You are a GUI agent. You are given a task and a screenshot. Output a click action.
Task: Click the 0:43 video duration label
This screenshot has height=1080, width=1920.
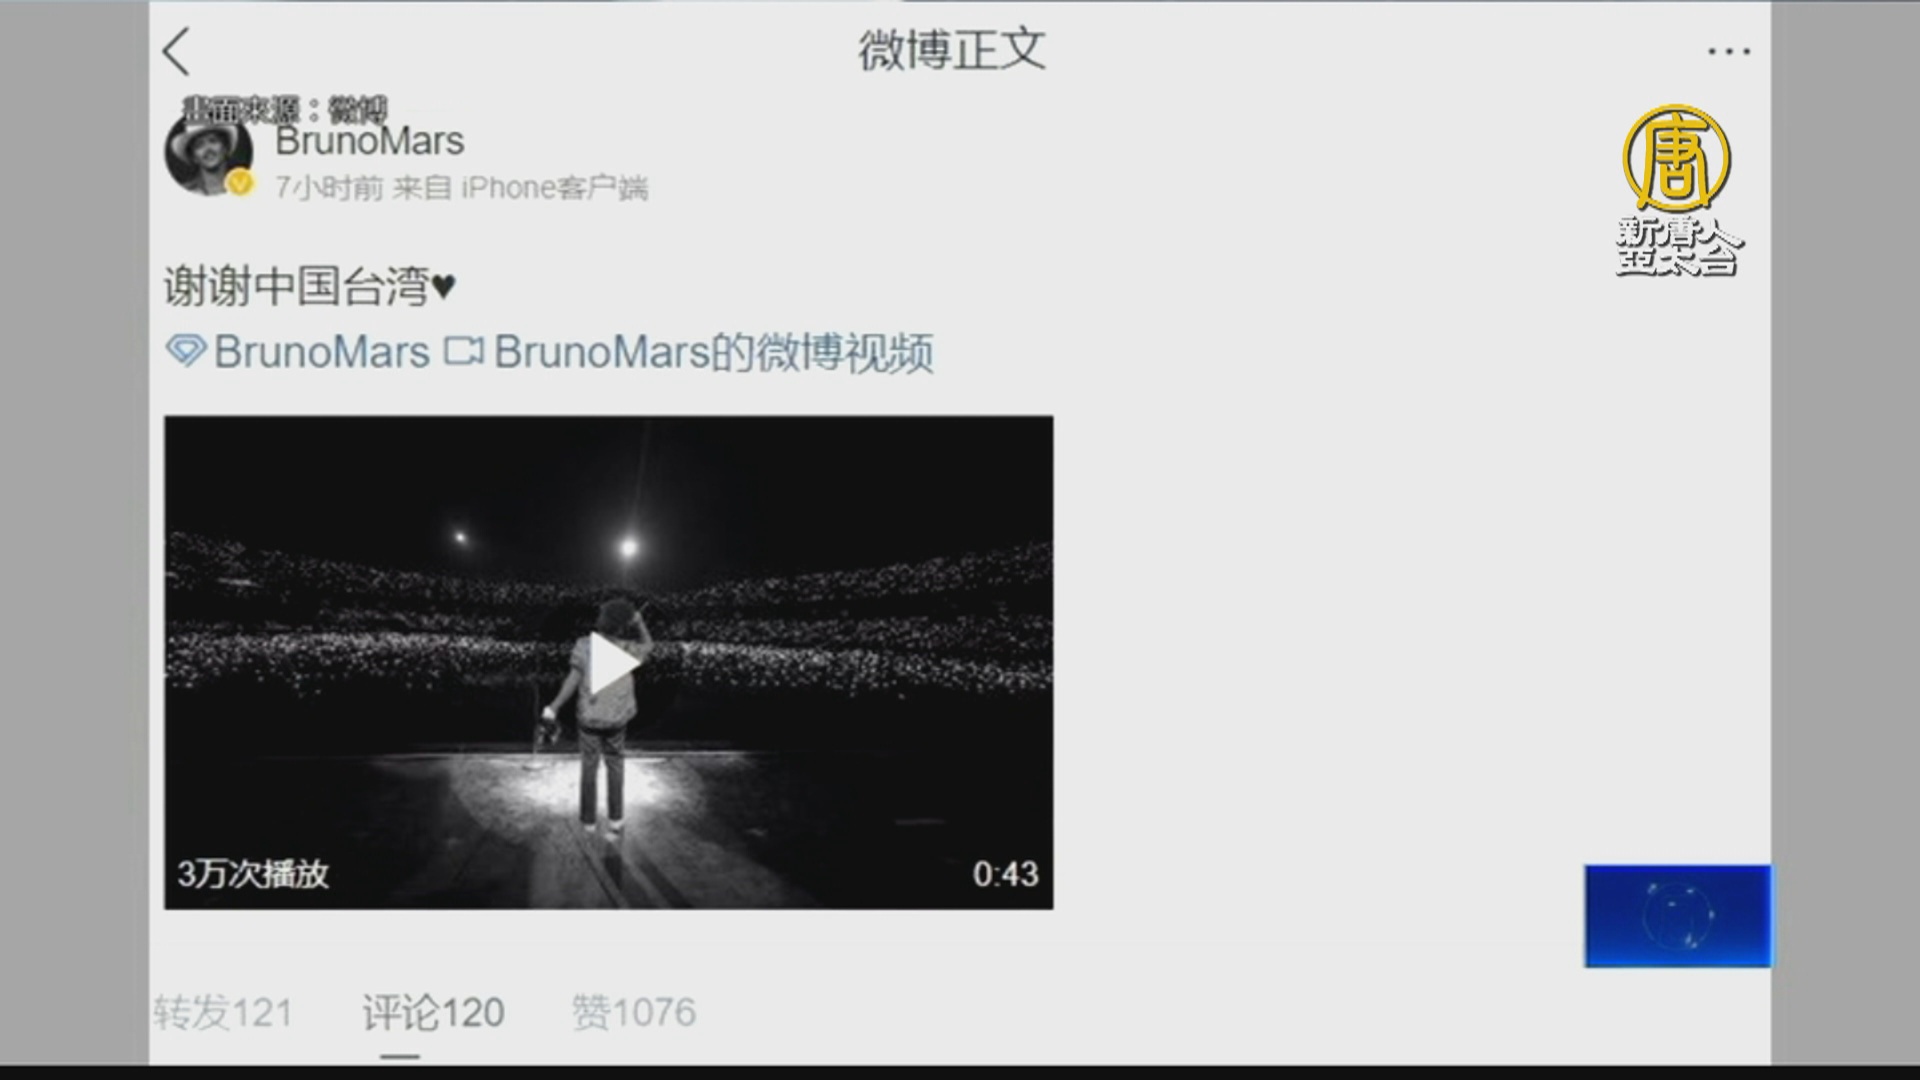(x=1005, y=874)
